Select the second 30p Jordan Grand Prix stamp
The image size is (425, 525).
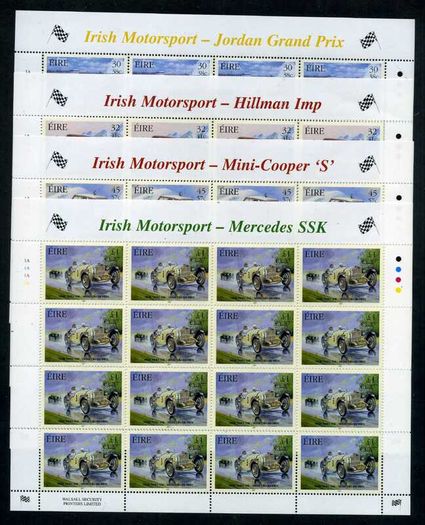coord(170,66)
